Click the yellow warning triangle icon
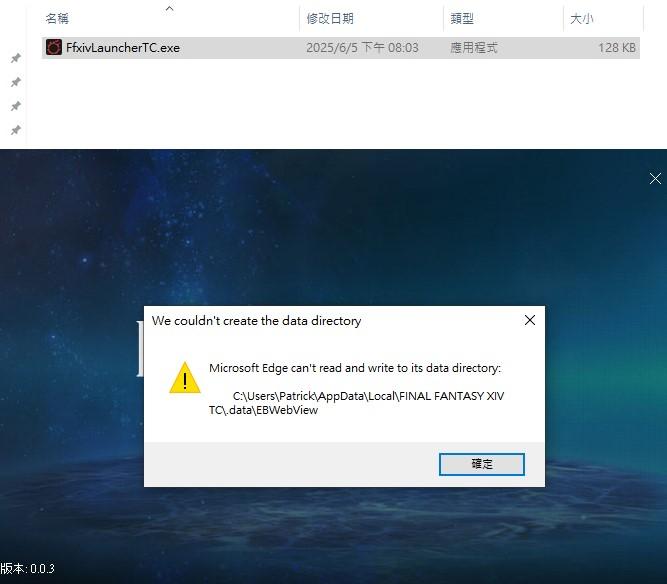This screenshot has height=584, width=667. click(185, 378)
